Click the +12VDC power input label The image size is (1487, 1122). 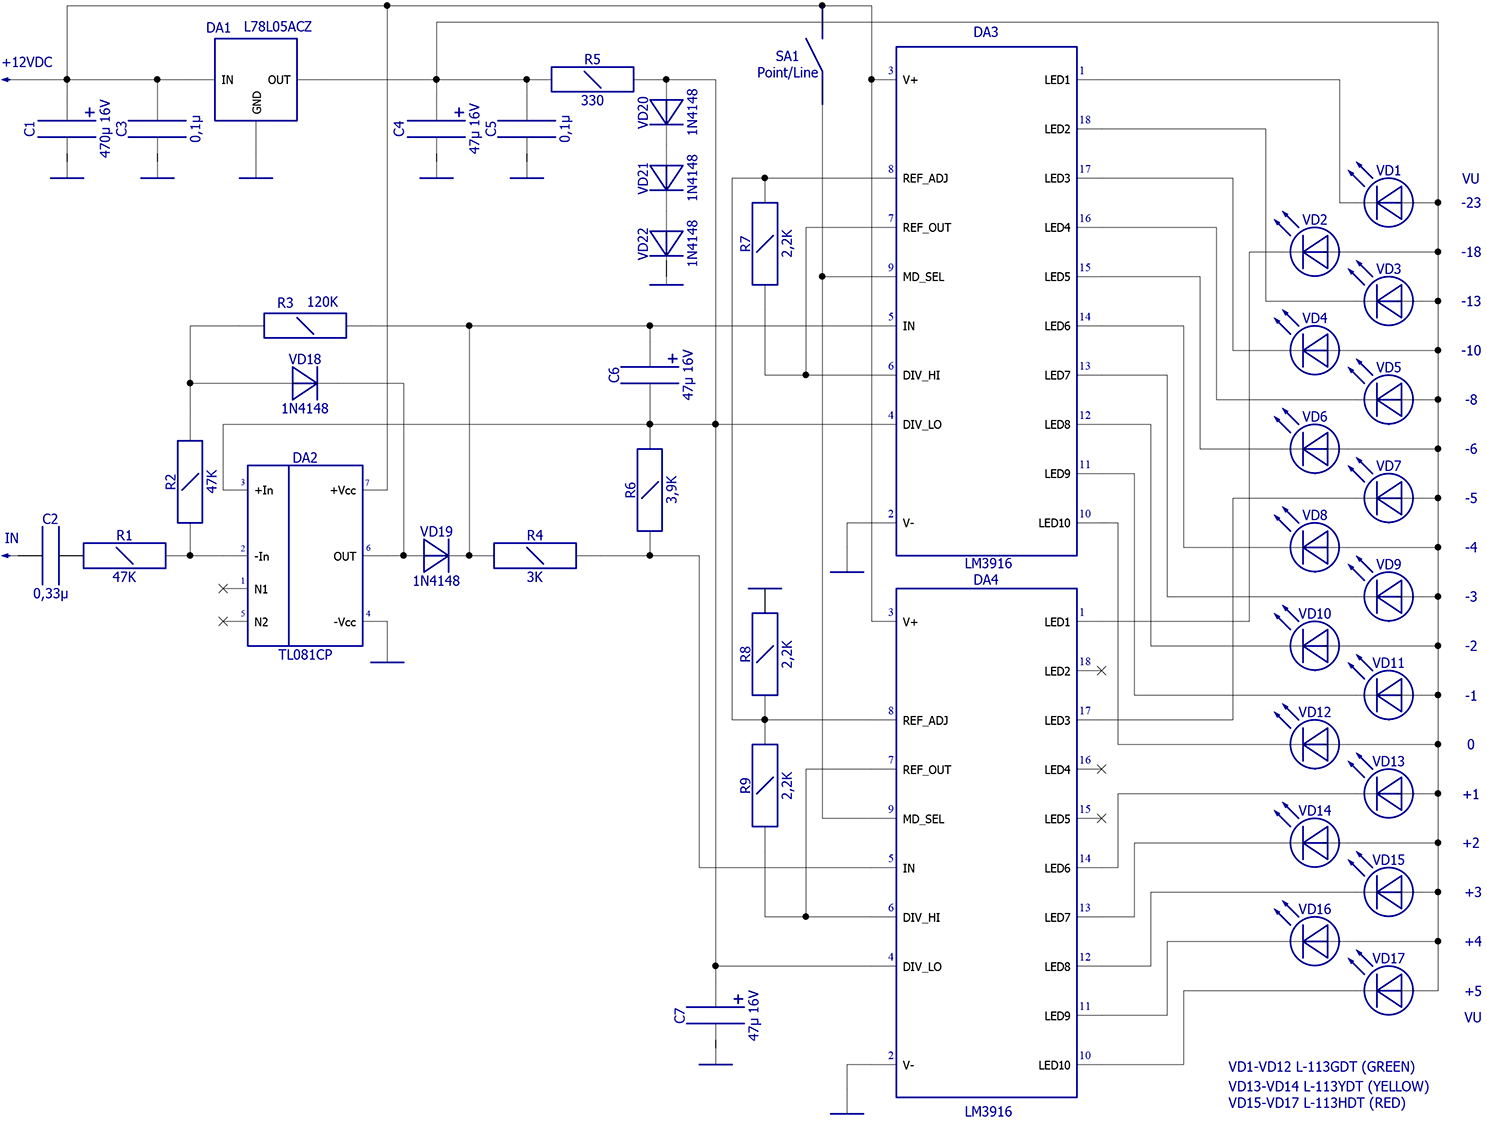[x=28, y=62]
